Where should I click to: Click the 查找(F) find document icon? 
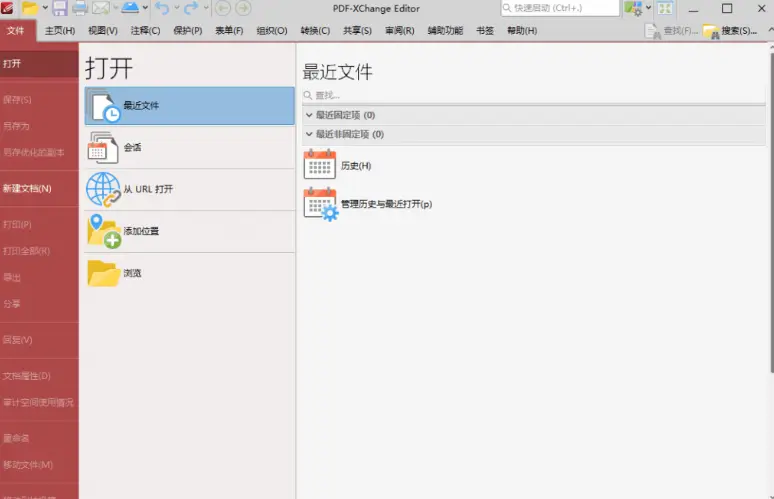(x=653, y=31)
